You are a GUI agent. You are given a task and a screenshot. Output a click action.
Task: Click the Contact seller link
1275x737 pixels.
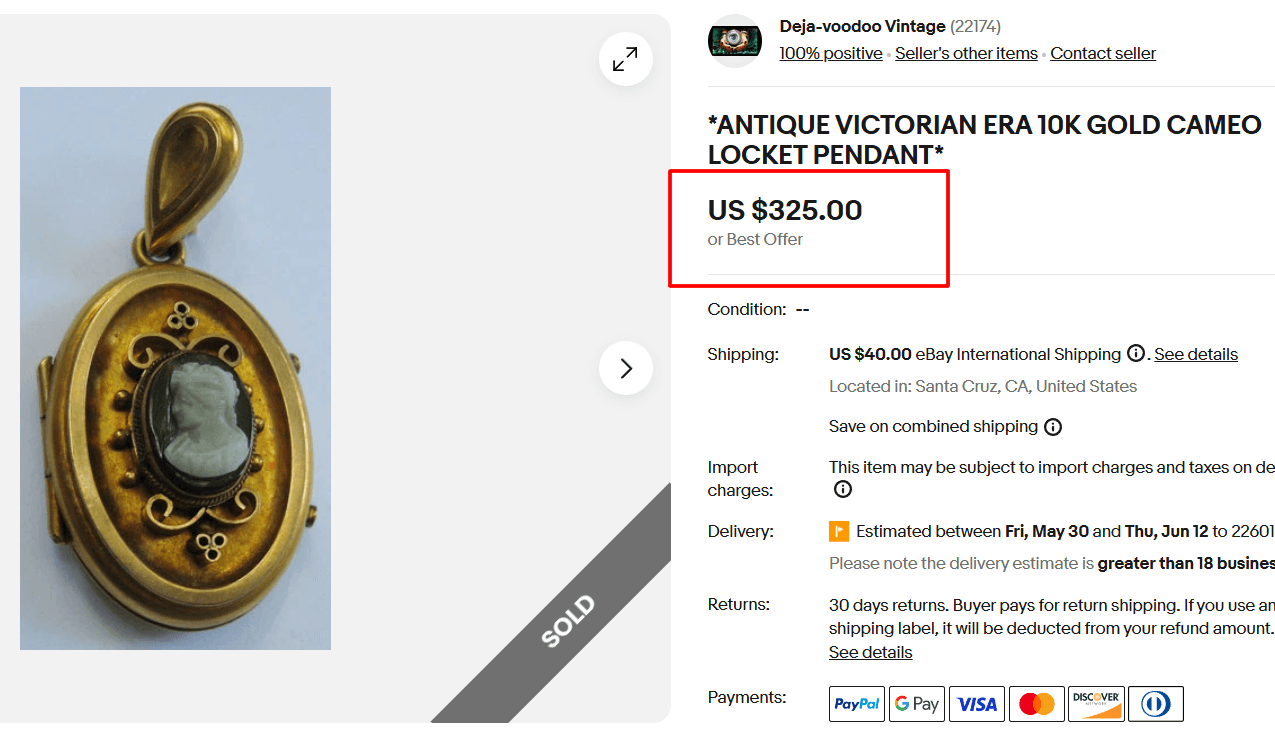[1103, 54]
